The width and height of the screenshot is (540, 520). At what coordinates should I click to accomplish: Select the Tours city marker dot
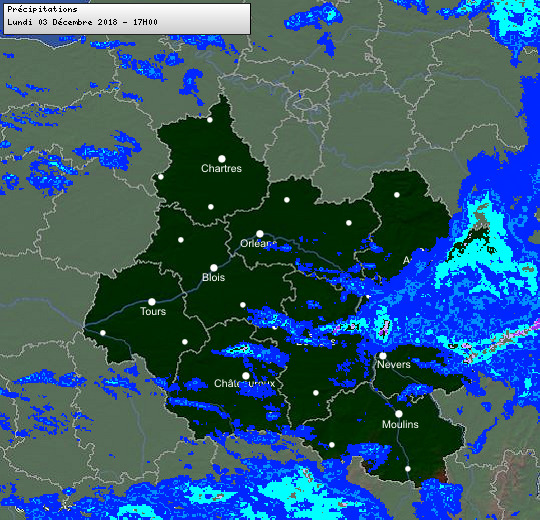pos(152,302)
